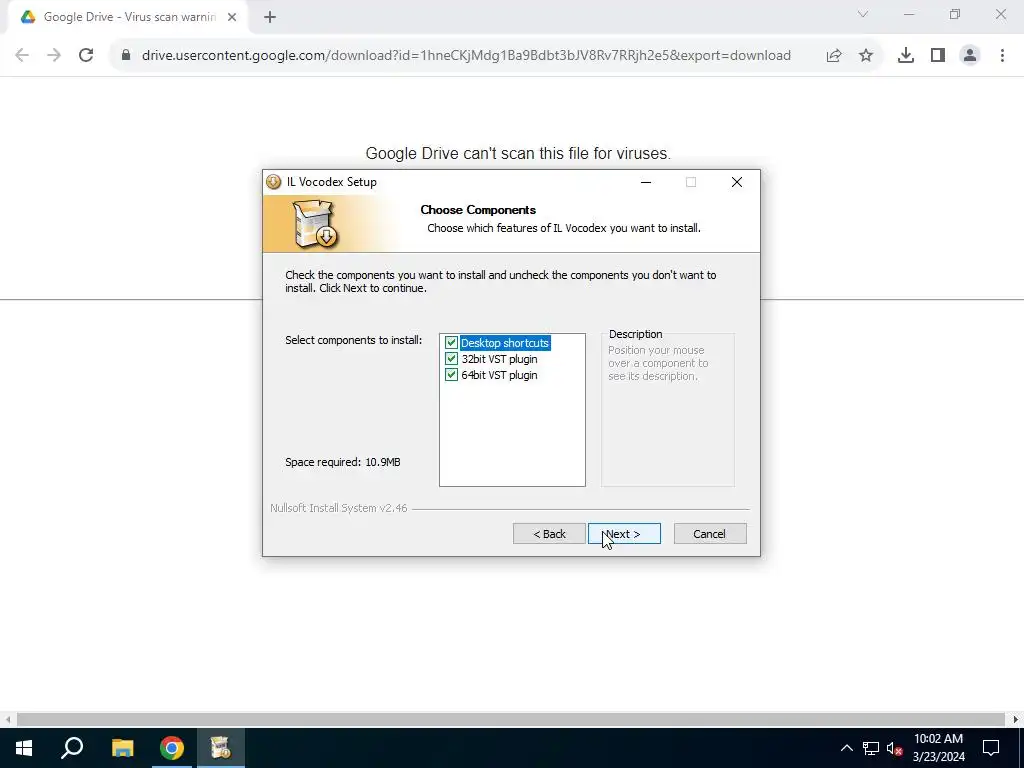
Task: Bookmark this tab with the star
Action: (866, 56)
